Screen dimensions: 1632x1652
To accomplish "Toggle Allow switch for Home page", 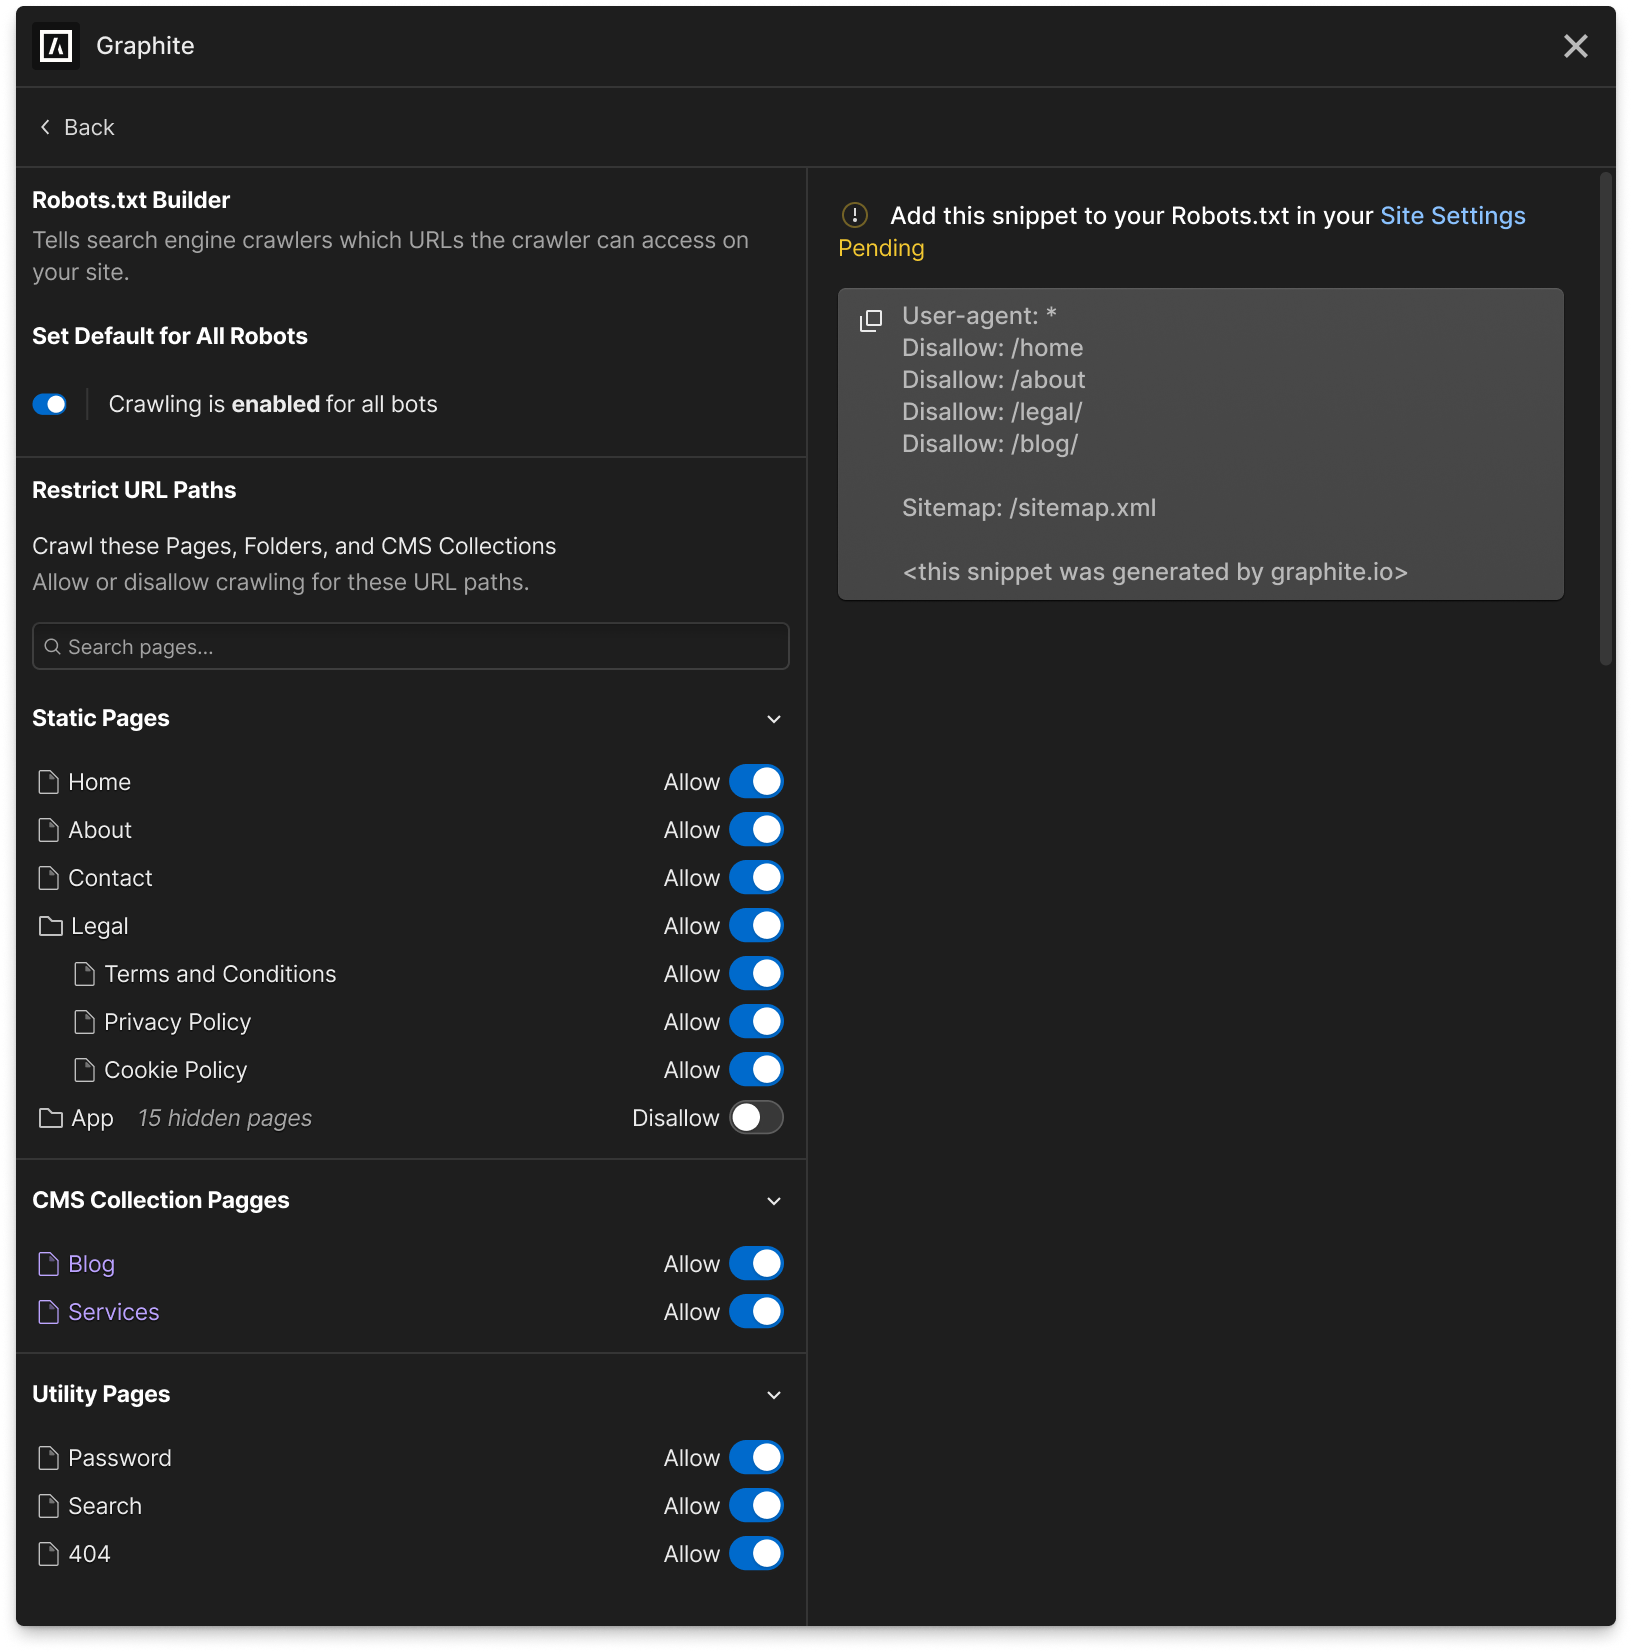I will [756, 782].
